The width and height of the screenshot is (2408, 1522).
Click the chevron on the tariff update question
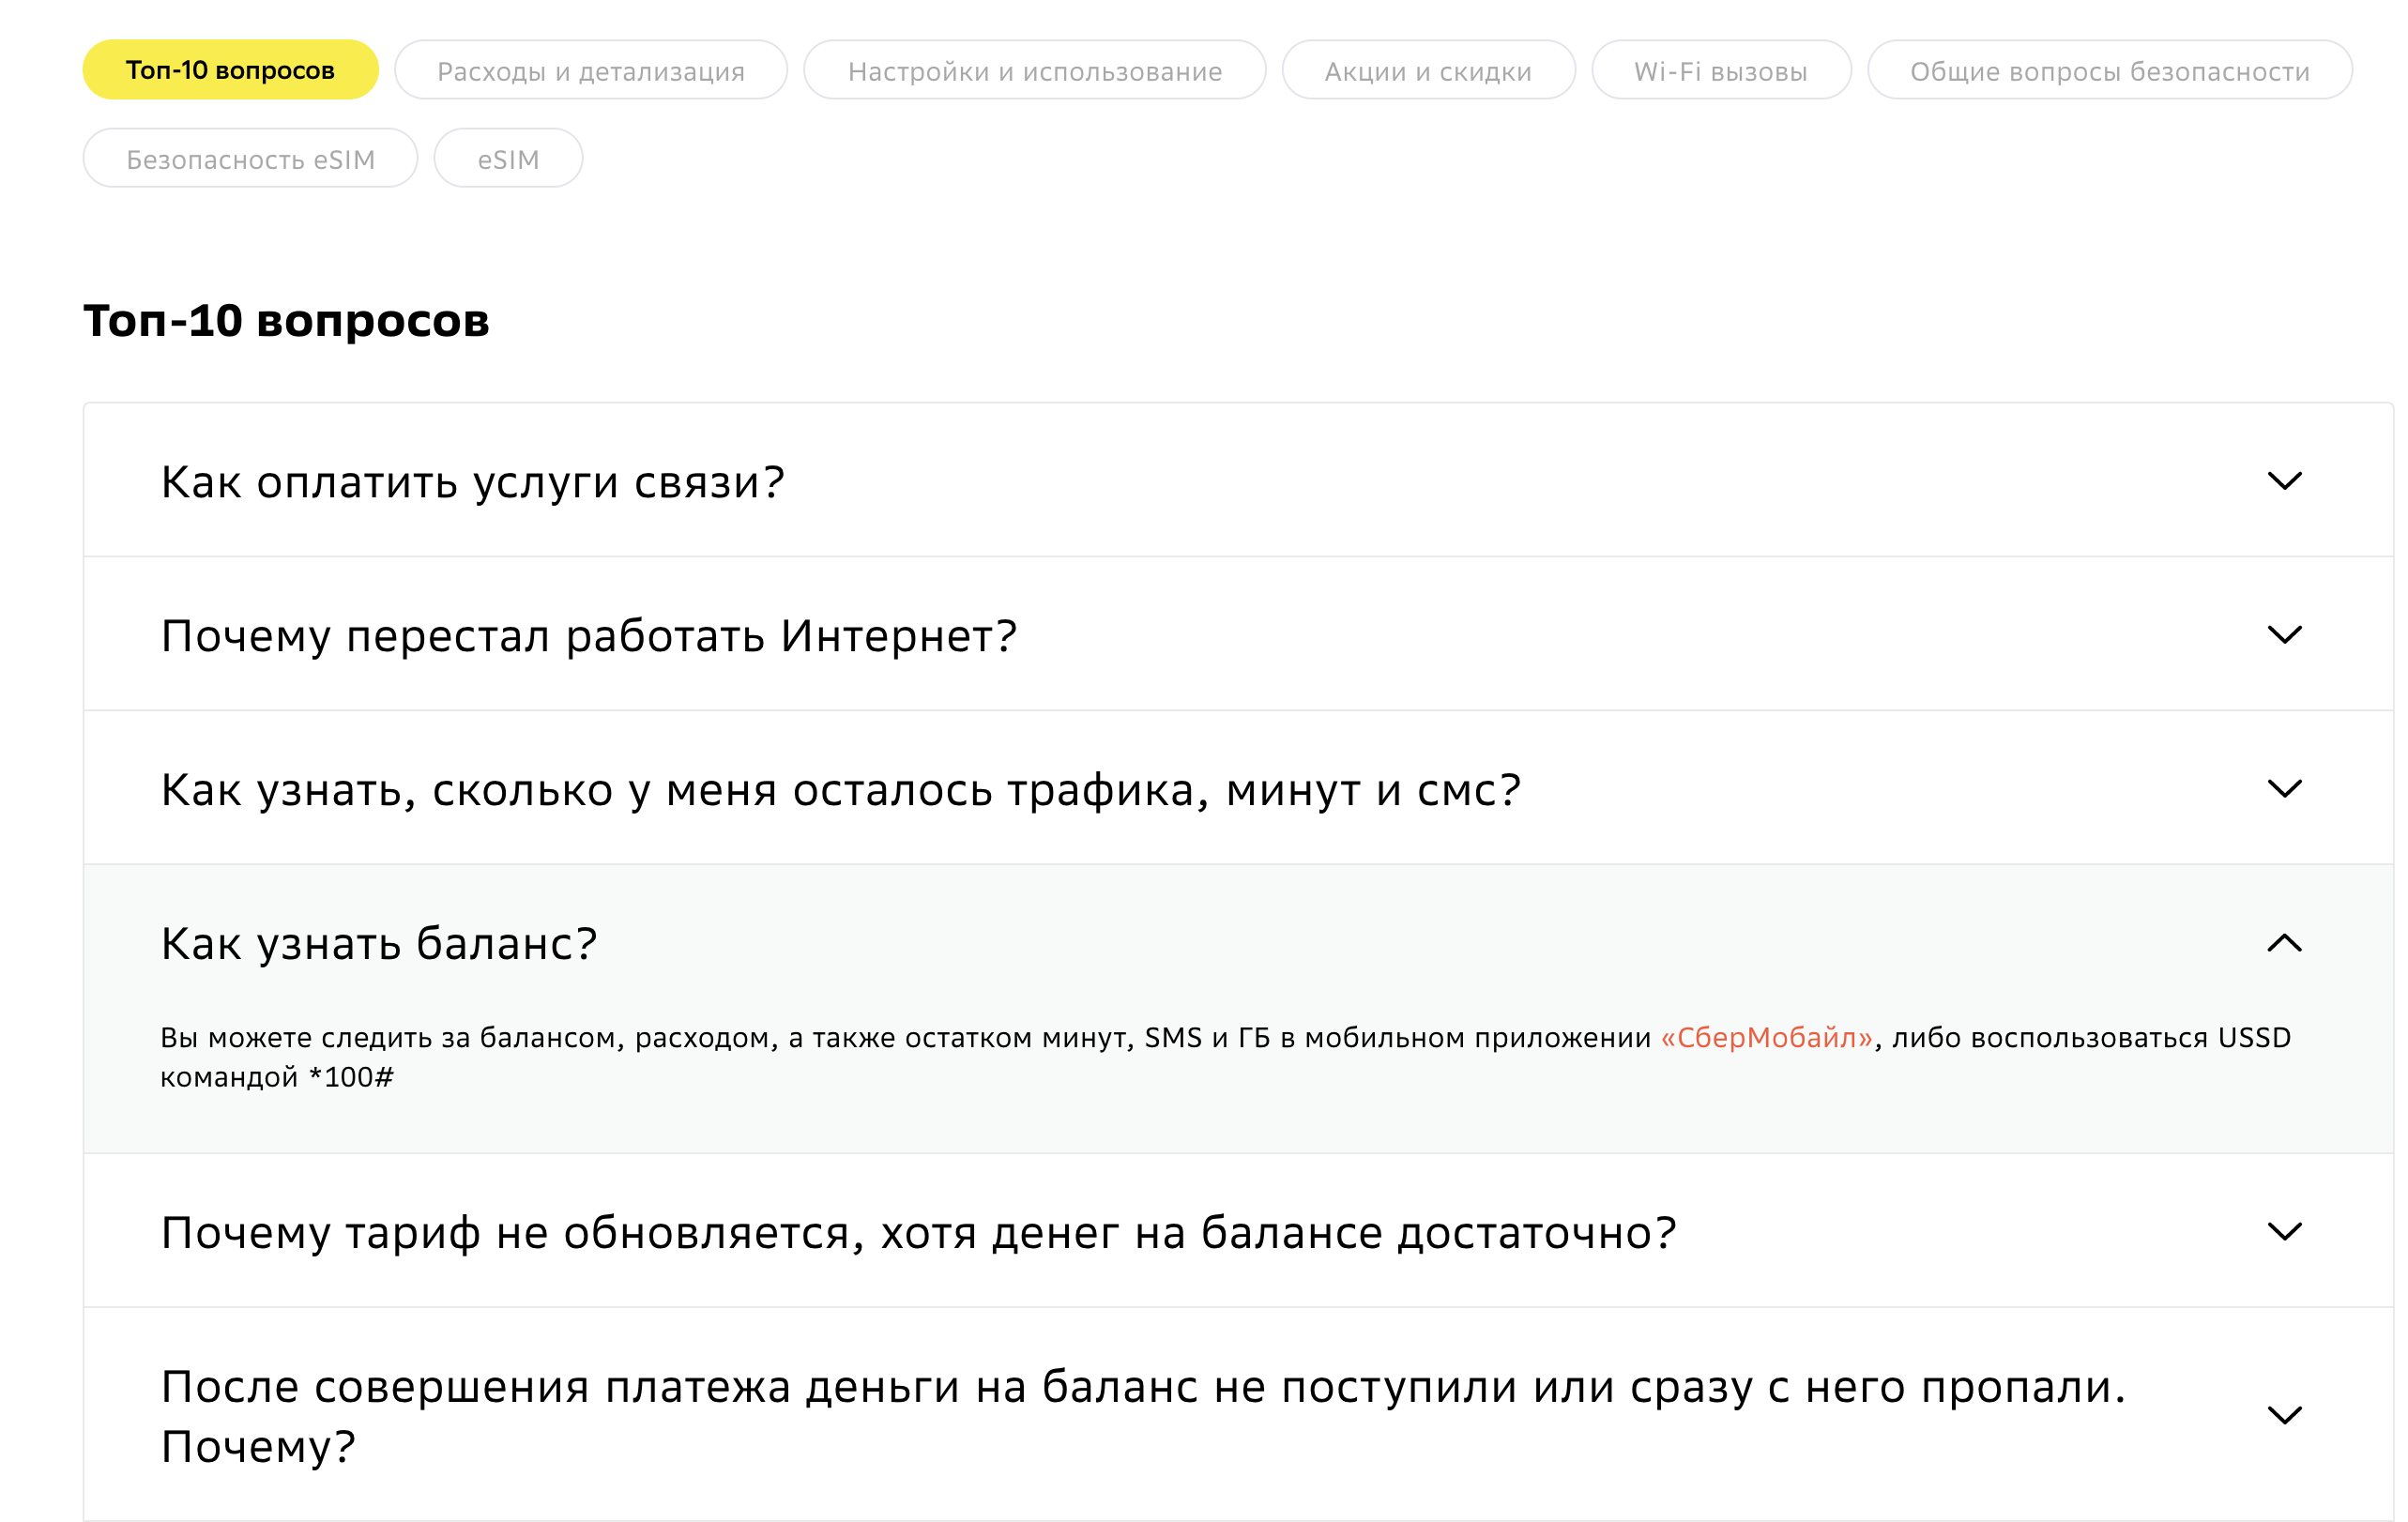2286,1232
